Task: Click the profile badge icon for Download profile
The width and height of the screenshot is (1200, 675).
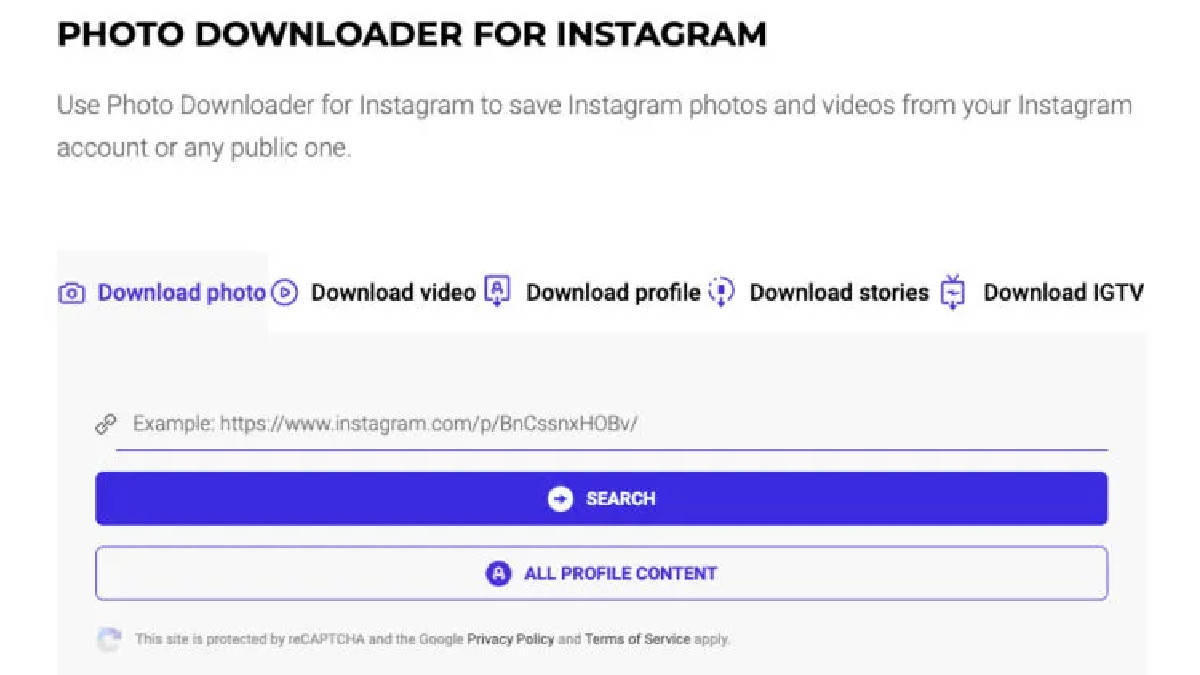Action: 497,291
